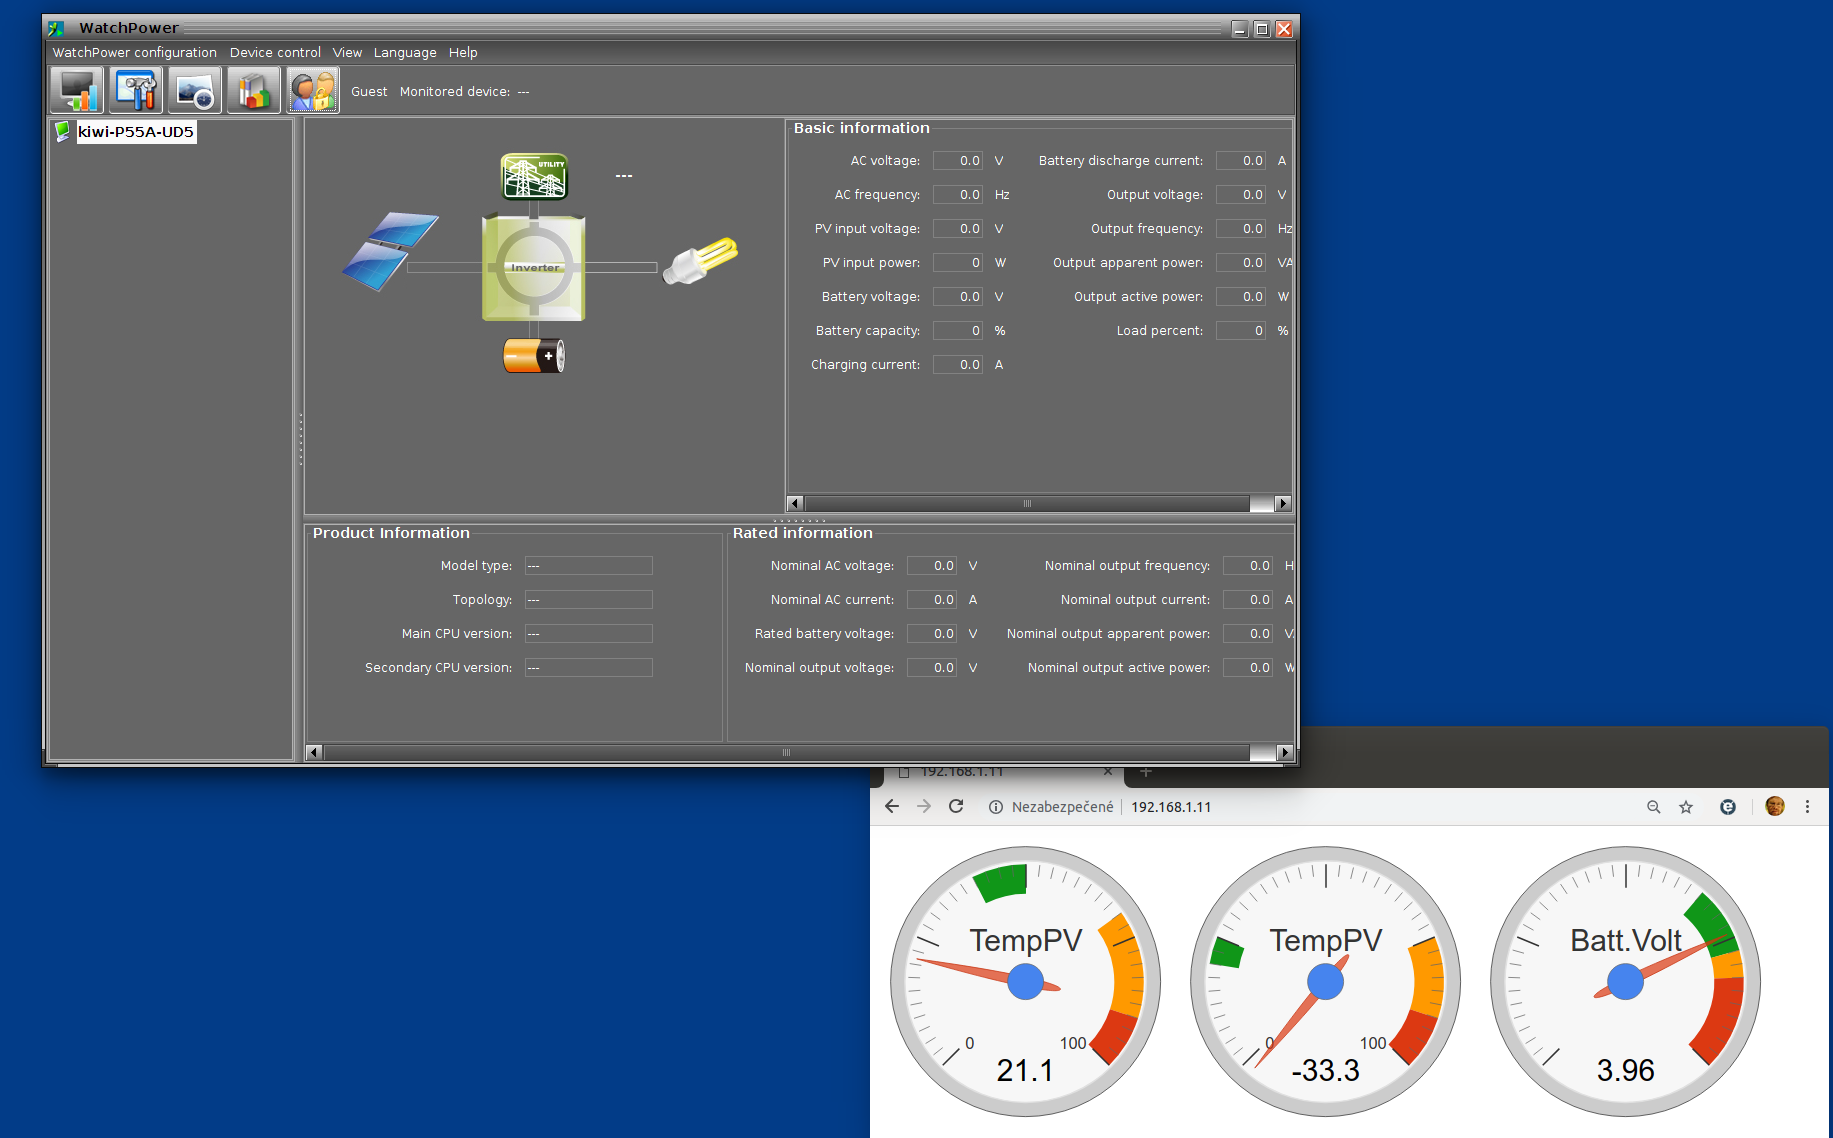Viewport: 1833px width, 1138px height.
Task: Click the monitor bar-chart status toolbar icon
Action: [77, 91]
